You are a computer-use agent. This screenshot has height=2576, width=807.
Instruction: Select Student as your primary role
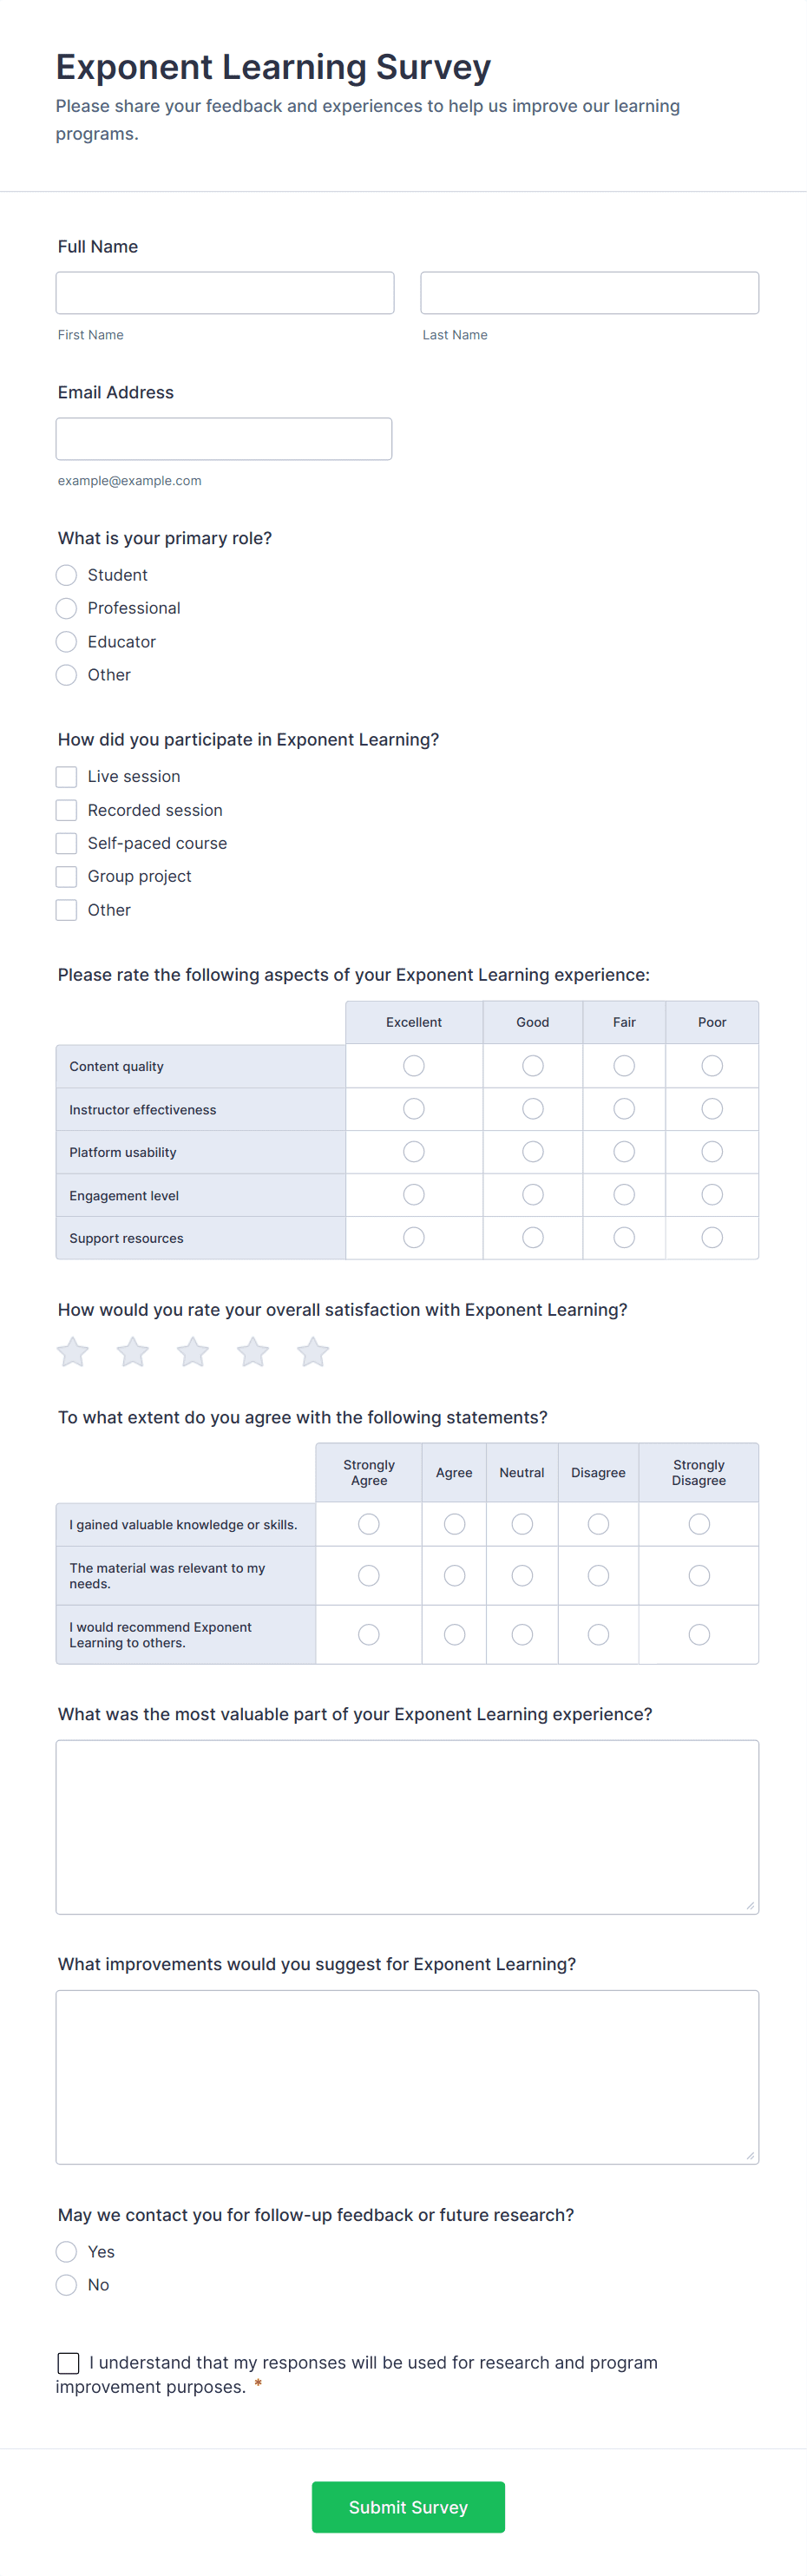click(x=66, y=575)
